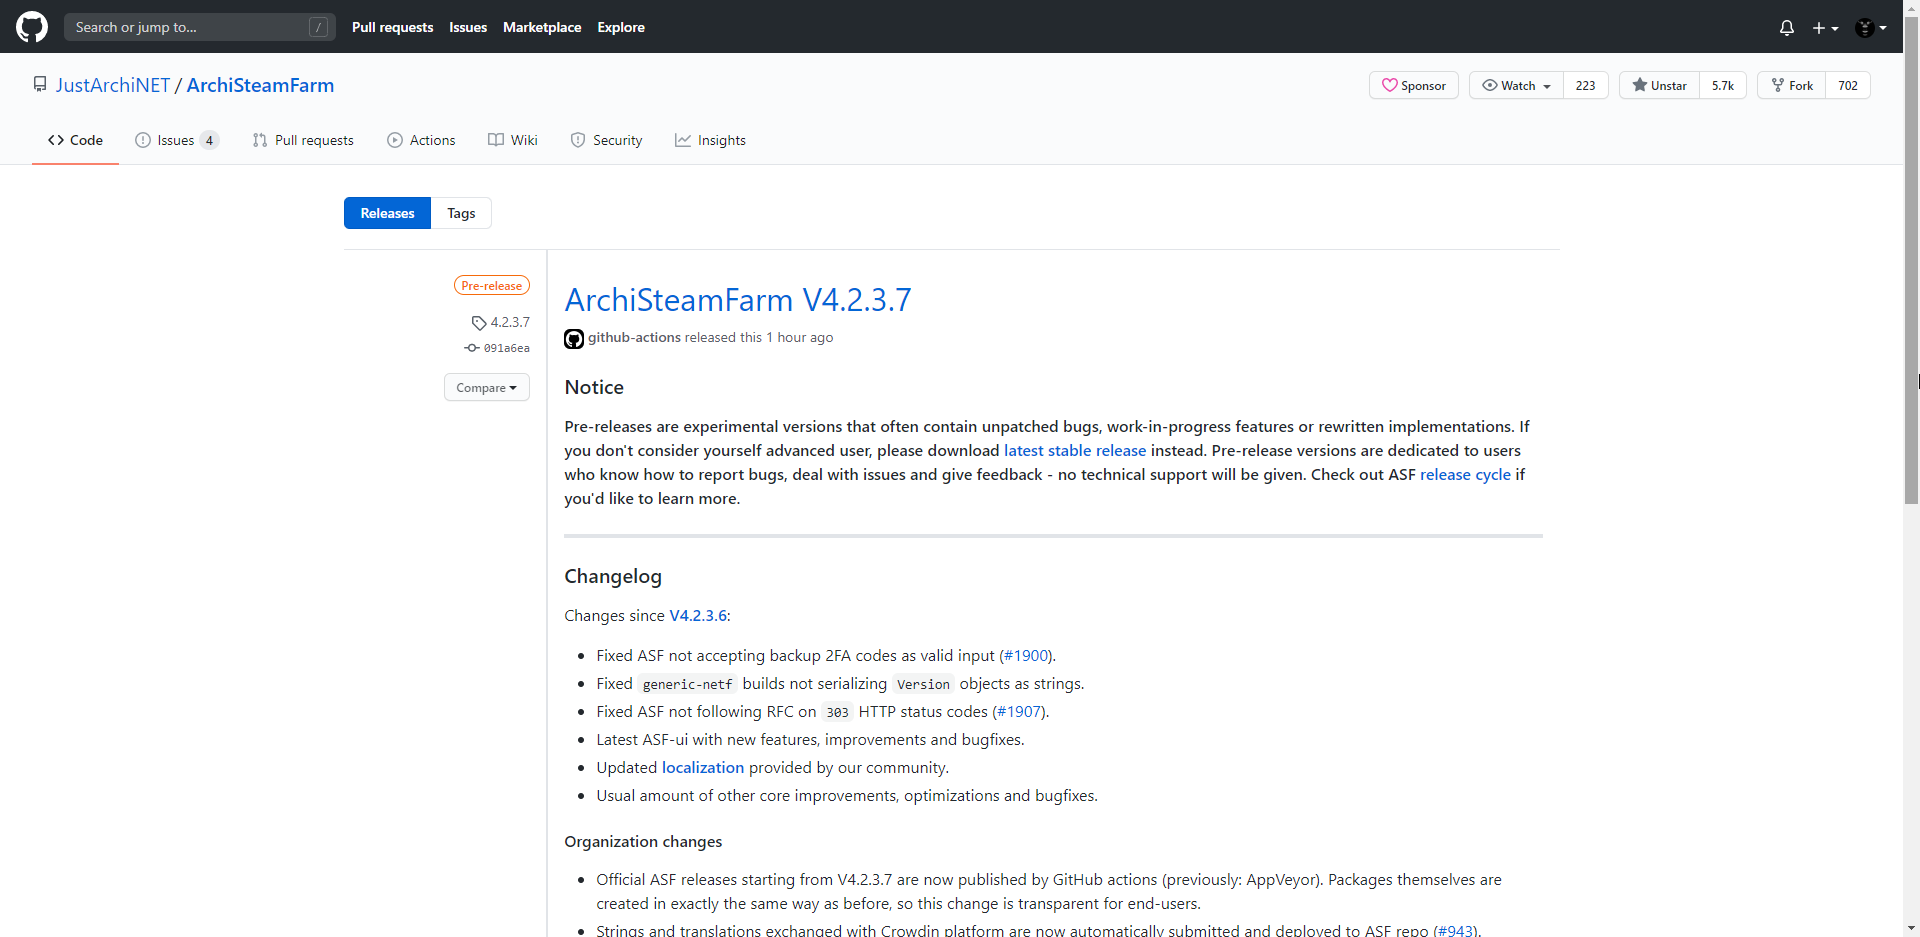Switch to the repository Issues tab
The width and height of the screenshot is (1920, 937).
(x=177, y=140)
